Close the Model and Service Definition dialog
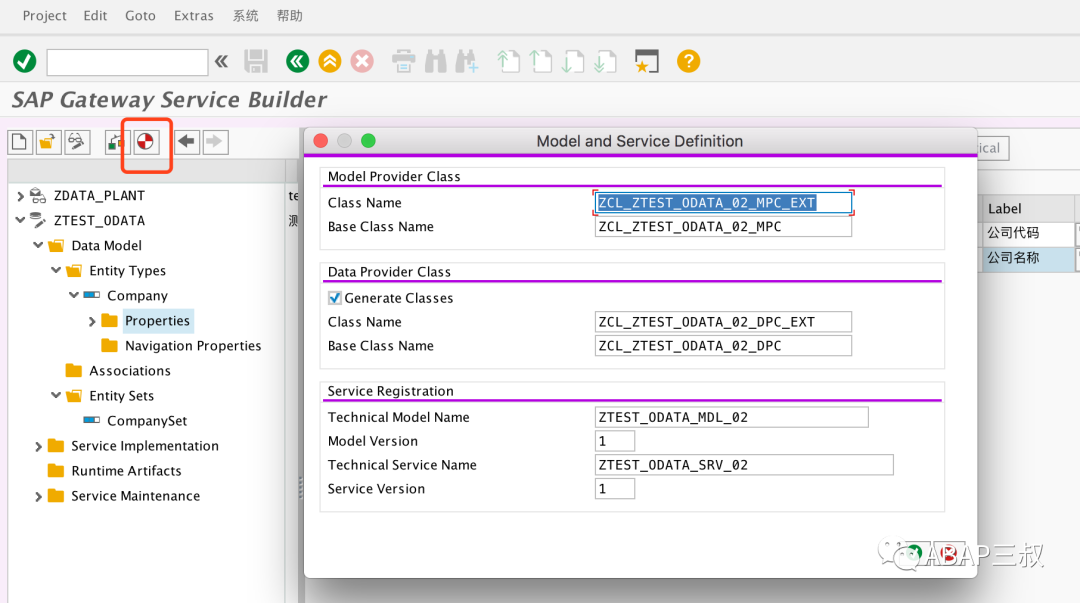Image resolution: width=1080 pixels, height=603 pixels. (320, 141)
